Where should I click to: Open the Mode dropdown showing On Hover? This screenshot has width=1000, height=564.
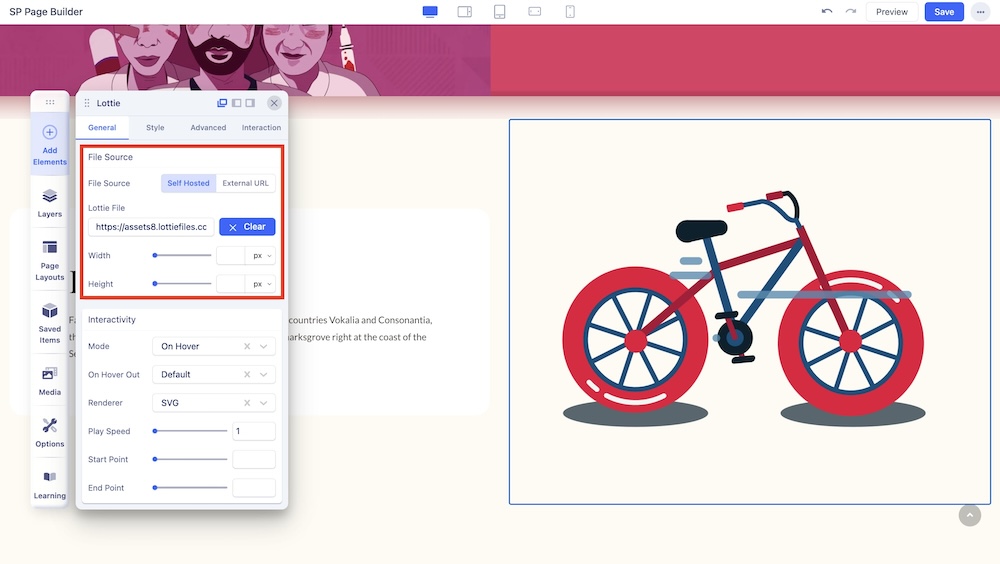pos(214,346)
